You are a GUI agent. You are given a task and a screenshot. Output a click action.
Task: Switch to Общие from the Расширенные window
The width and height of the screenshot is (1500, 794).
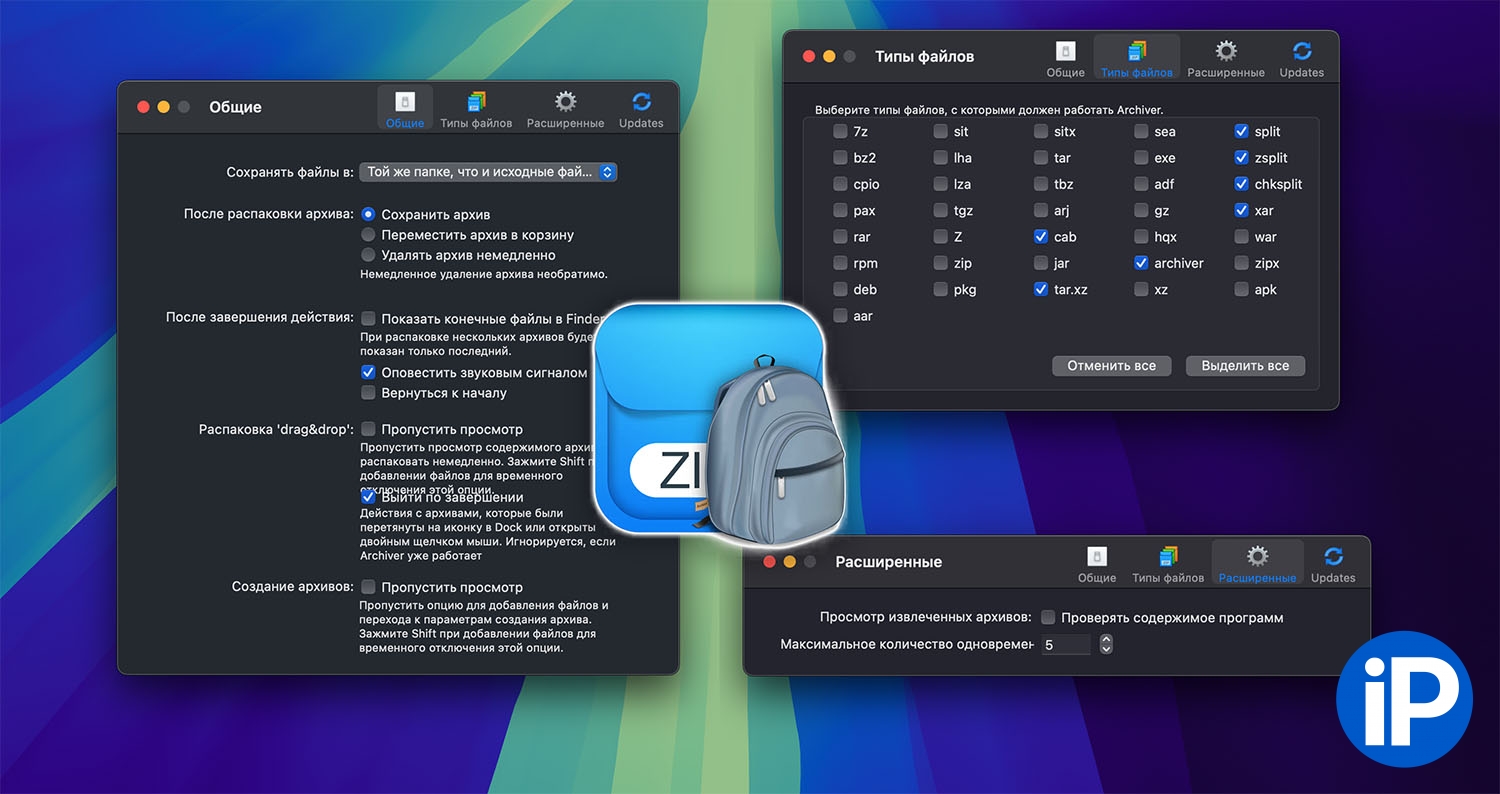(x=1097, y=563)
